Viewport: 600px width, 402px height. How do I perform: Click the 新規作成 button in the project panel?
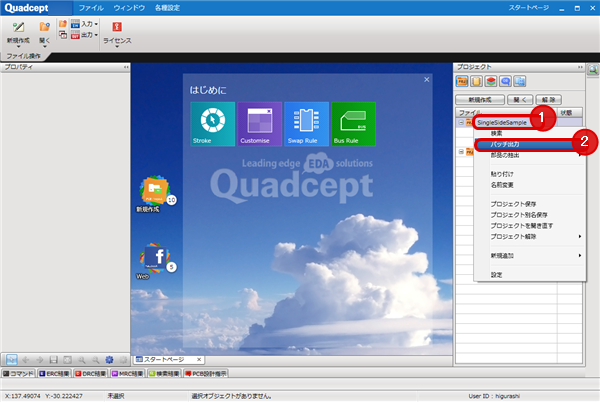480,100
